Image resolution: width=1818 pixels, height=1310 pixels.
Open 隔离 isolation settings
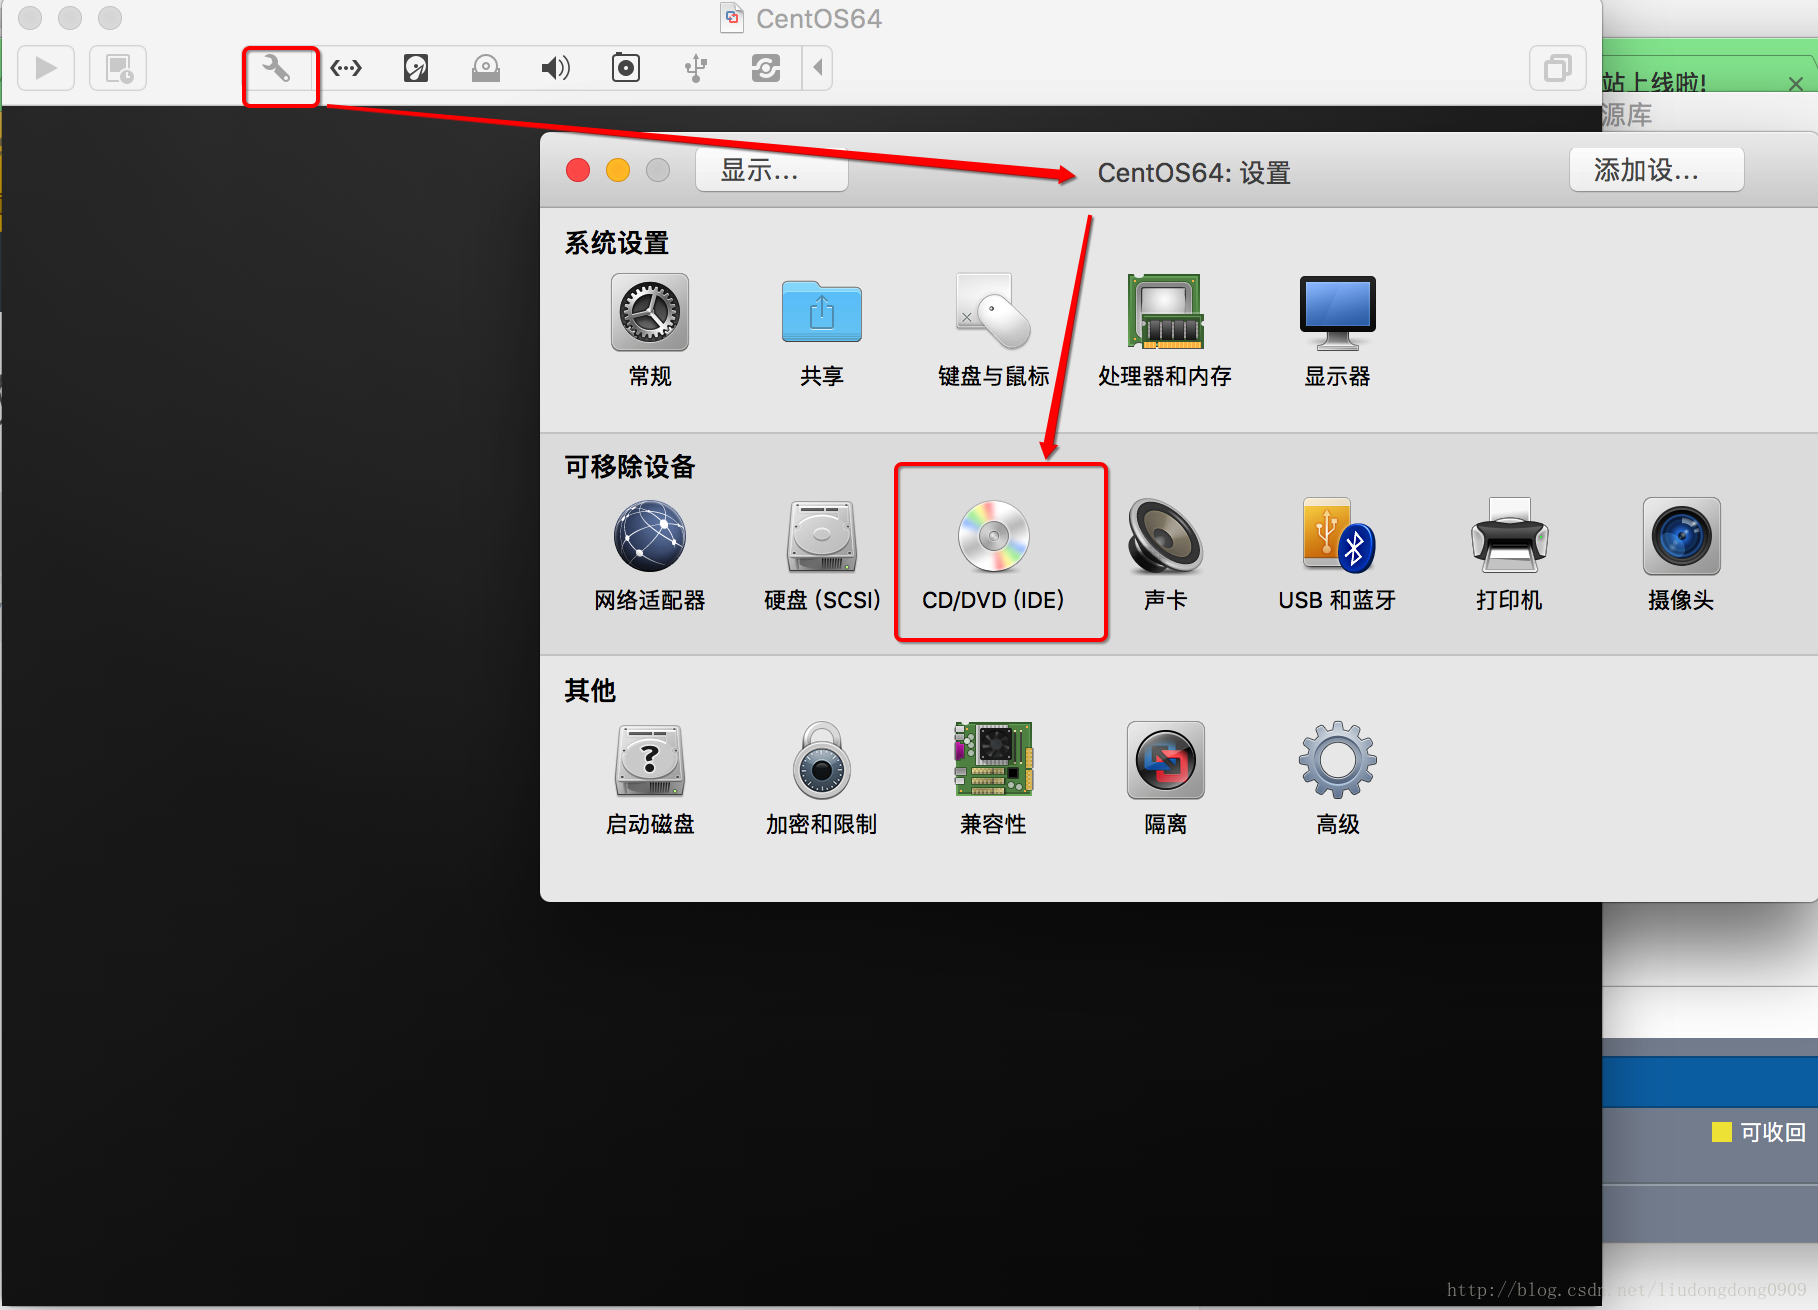[x=1166, y=780]
